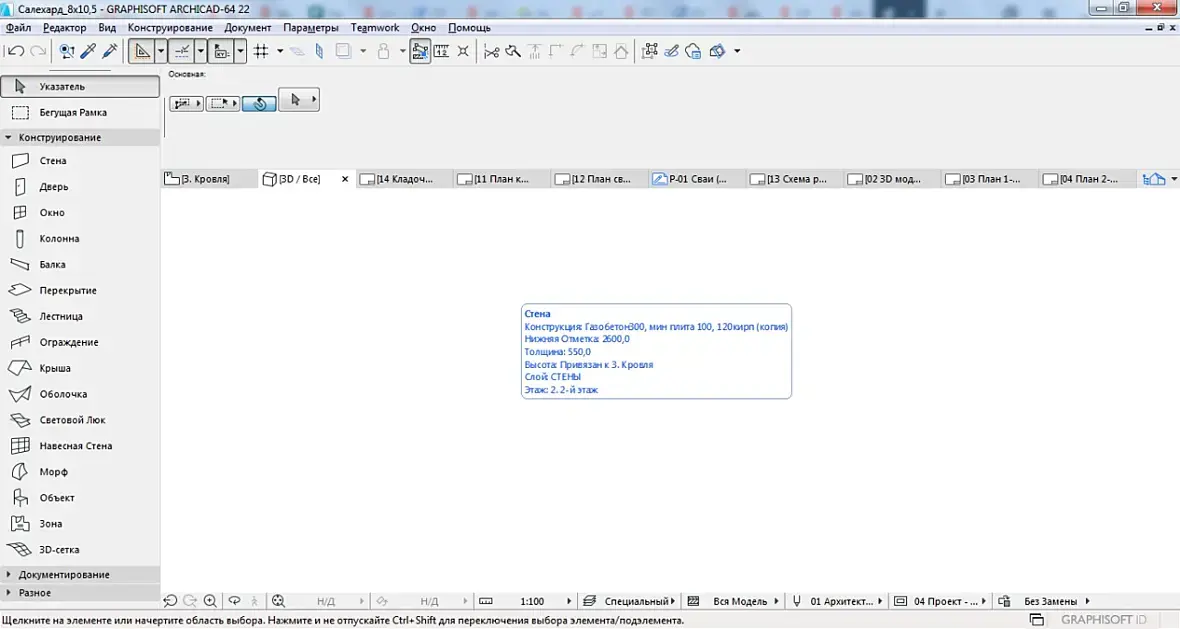Screen dimensions: 1180x629
Task: Select the 3D-сетка mesh tool
Action: tap(80, 550)
